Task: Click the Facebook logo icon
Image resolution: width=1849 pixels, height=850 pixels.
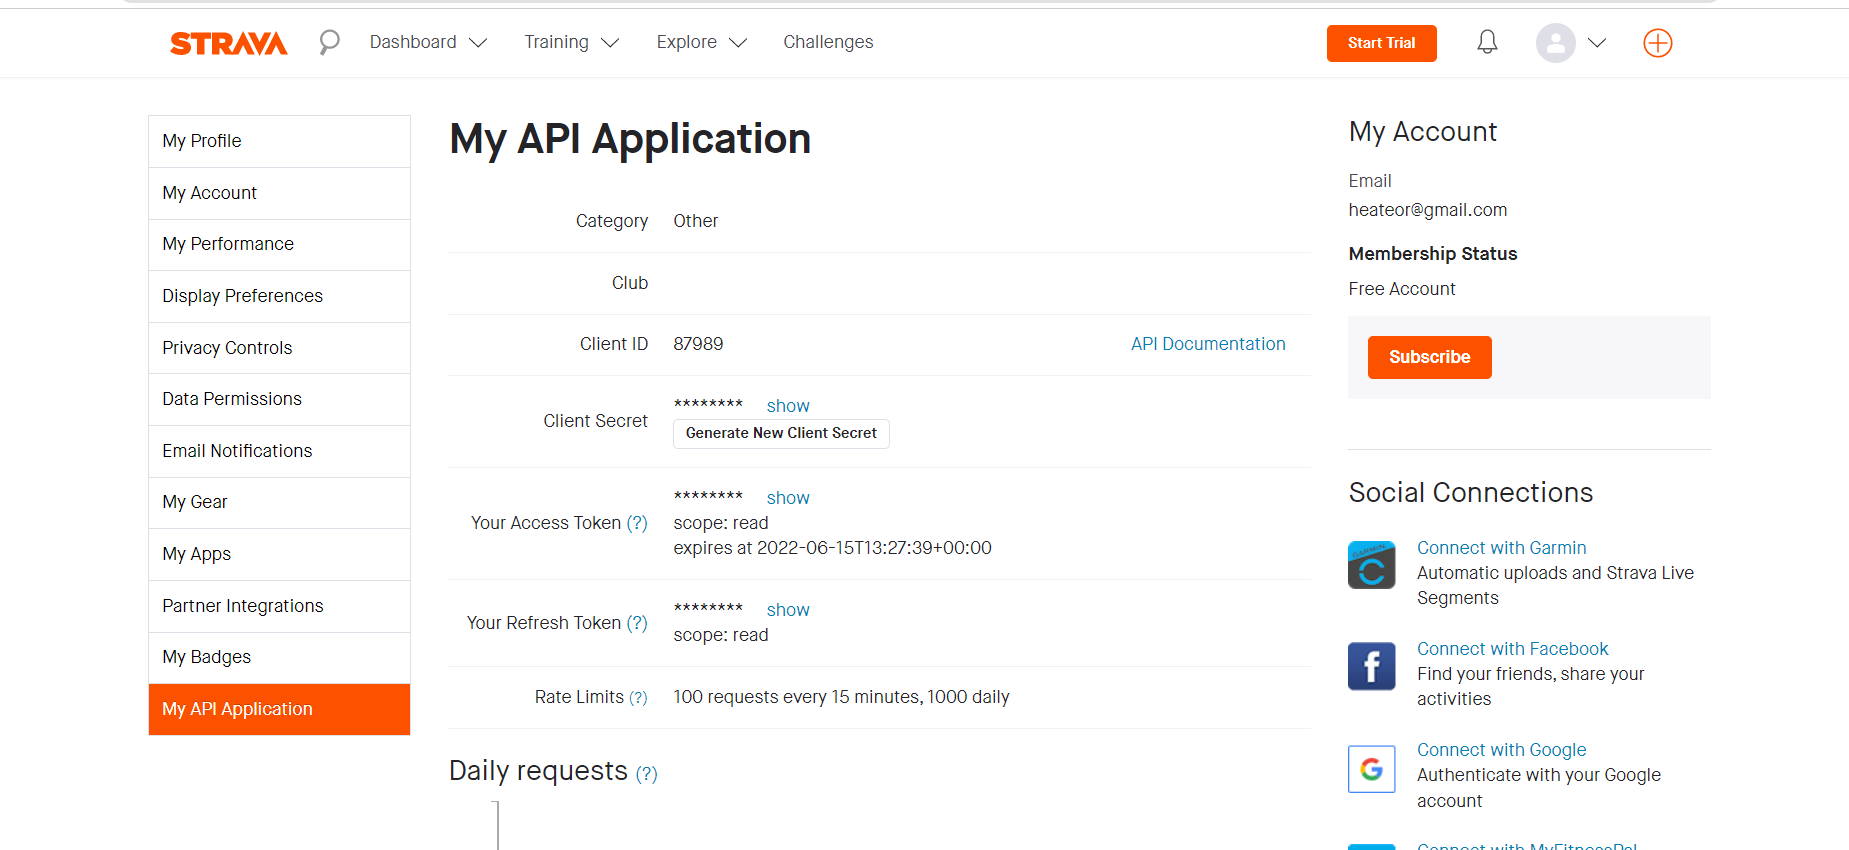Action: coord(1371,667)
